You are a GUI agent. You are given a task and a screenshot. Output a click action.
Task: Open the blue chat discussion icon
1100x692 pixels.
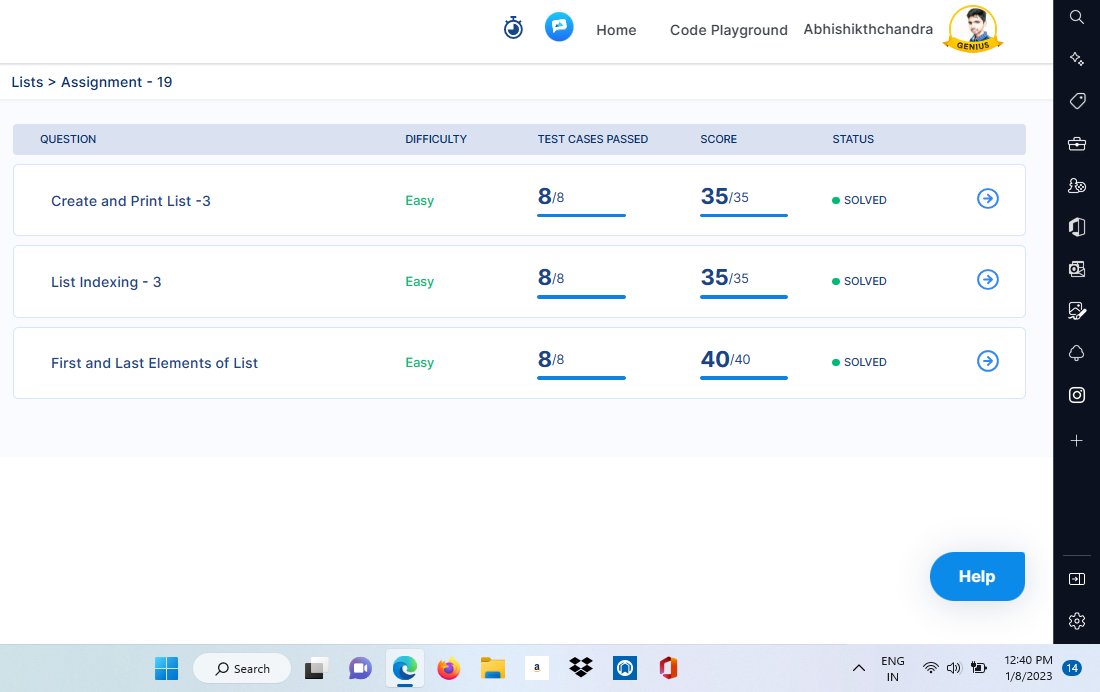(x=559, y=27)
